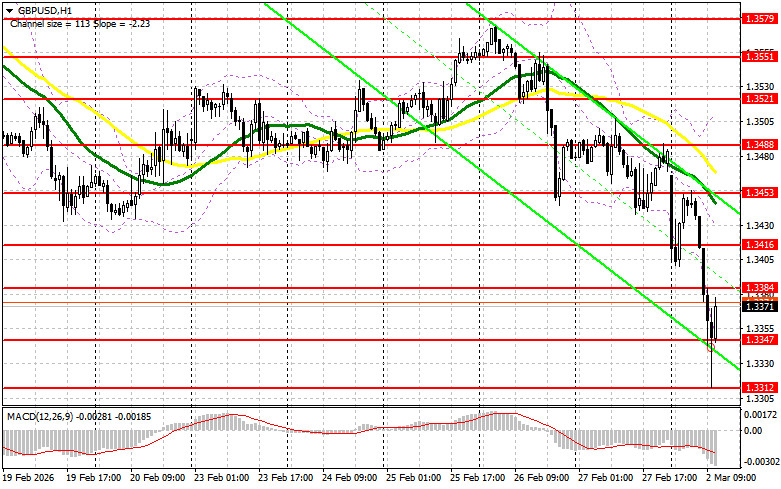Click the MACD scale value -0.00302
Viewport: 781px width, 489px height.
(x=761, y=462)
